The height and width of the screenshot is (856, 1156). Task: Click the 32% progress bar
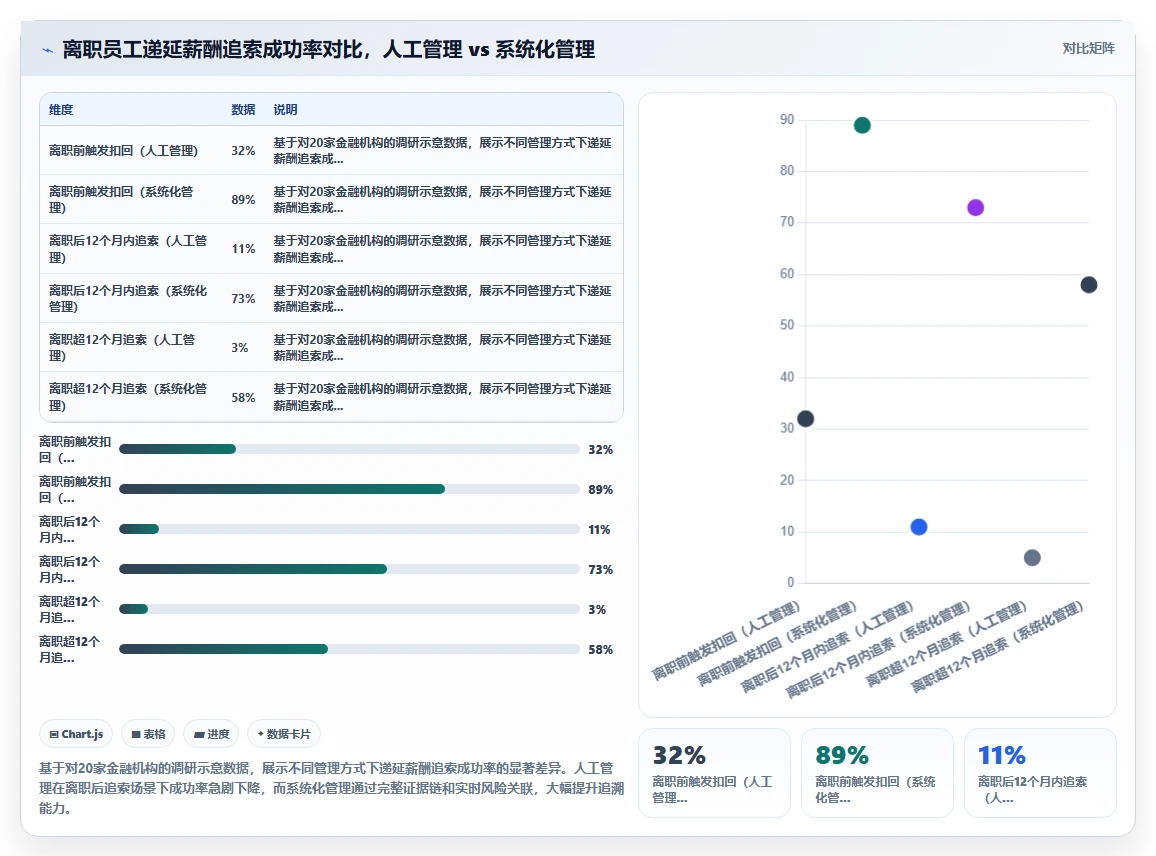[349, 449]
